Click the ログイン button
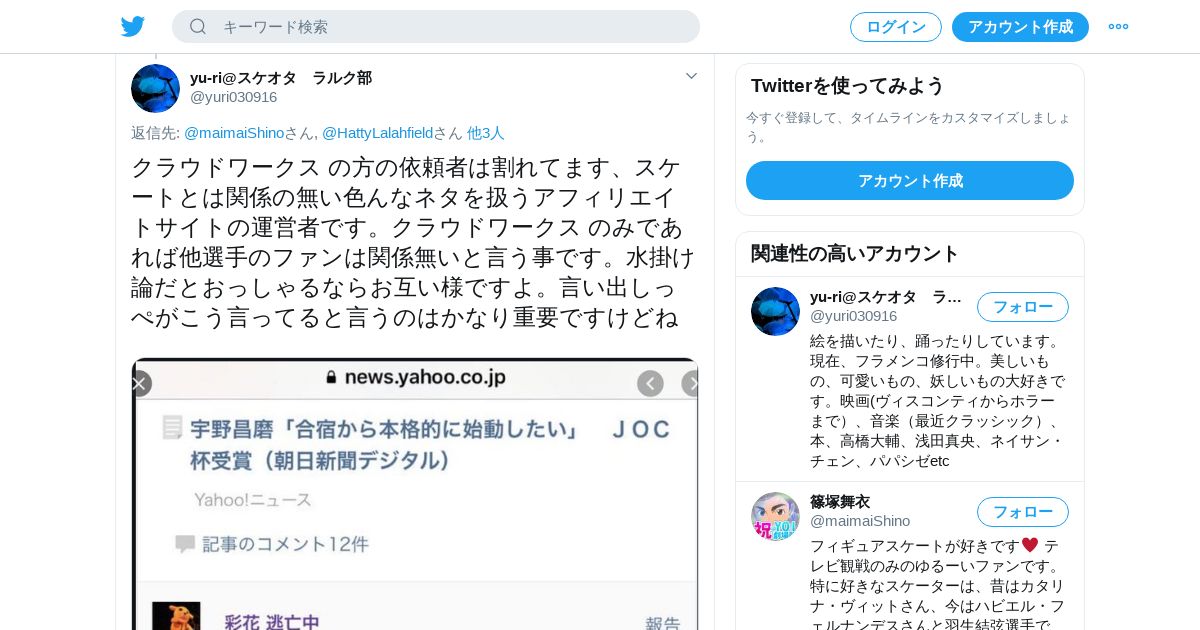The image size is (1200, 630). click(896, 27)
